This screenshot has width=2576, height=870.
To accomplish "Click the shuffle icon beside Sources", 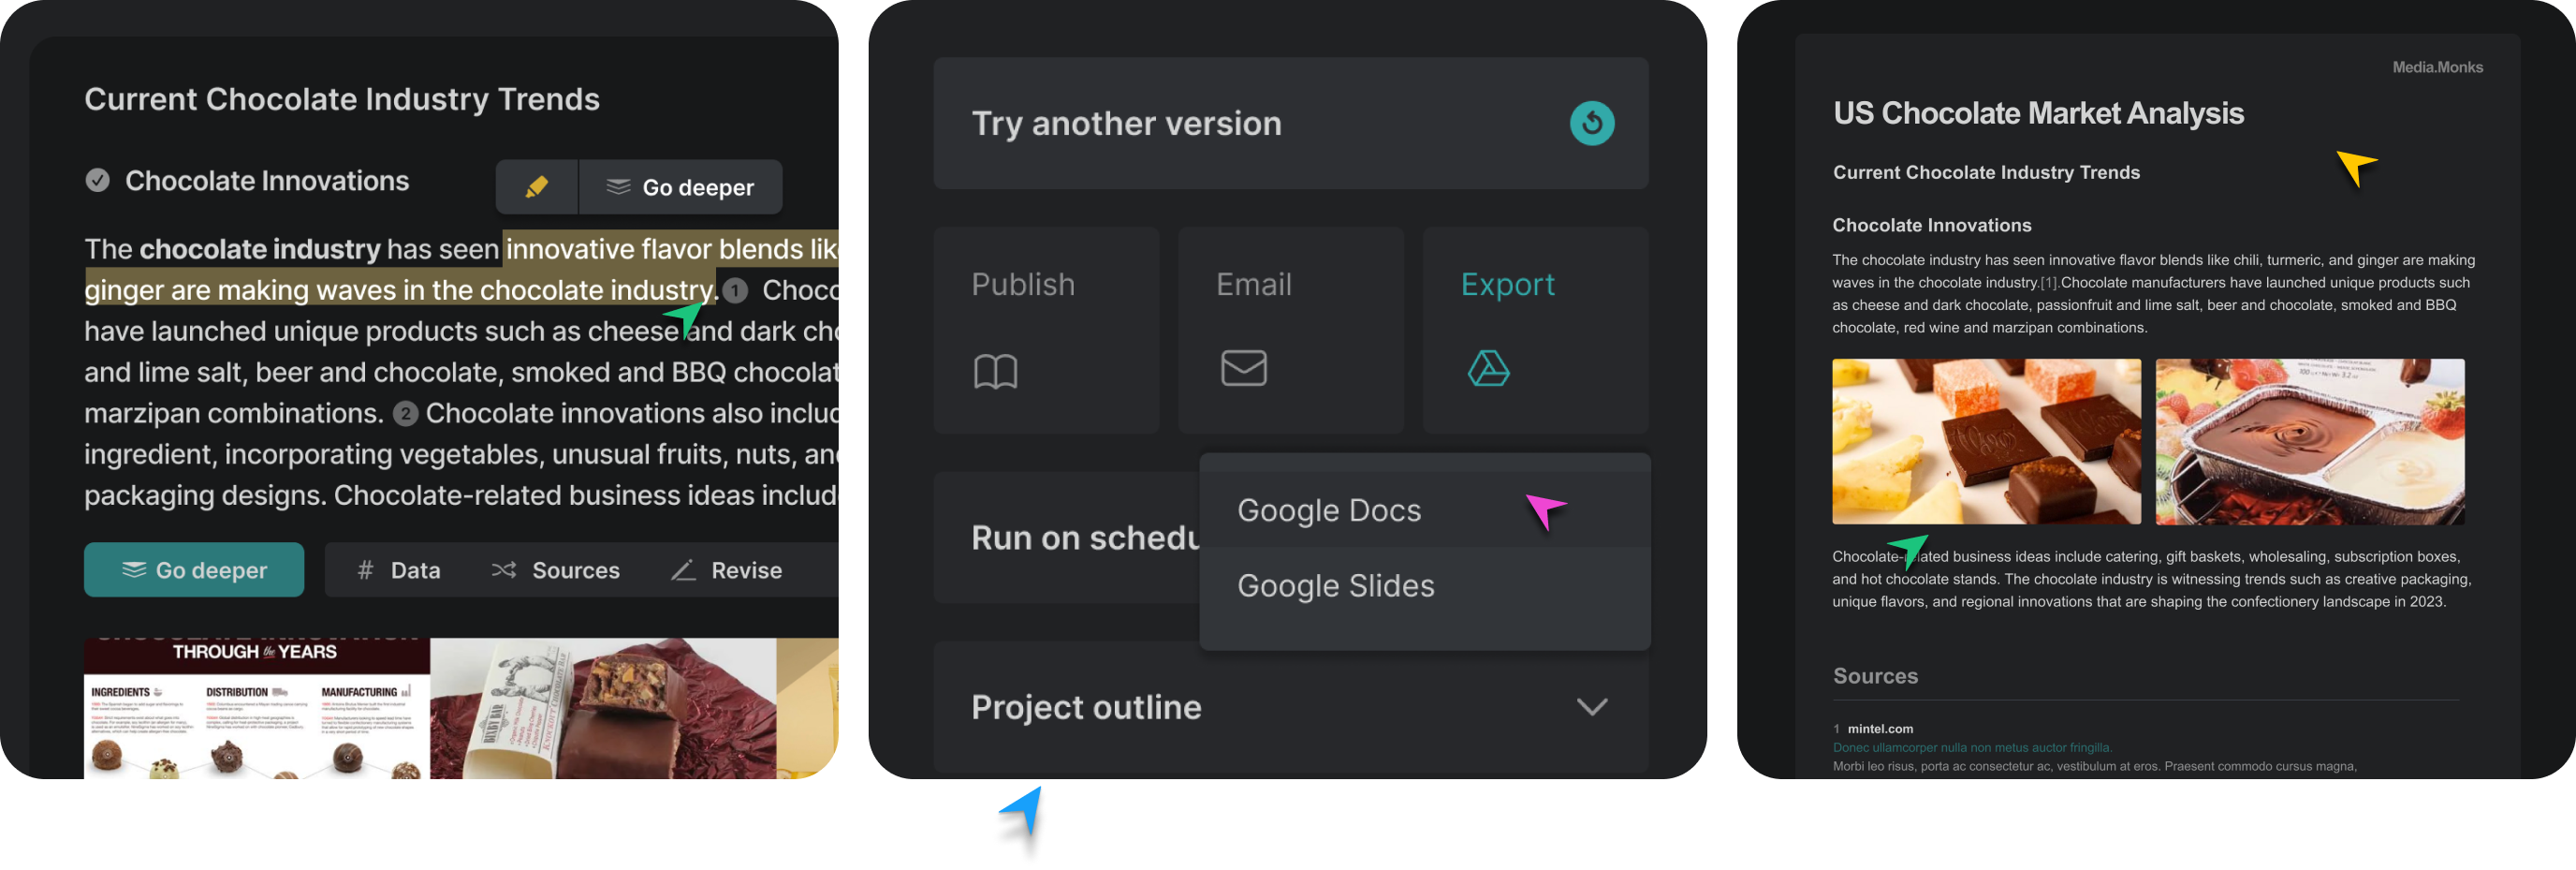I will (504, 570).
